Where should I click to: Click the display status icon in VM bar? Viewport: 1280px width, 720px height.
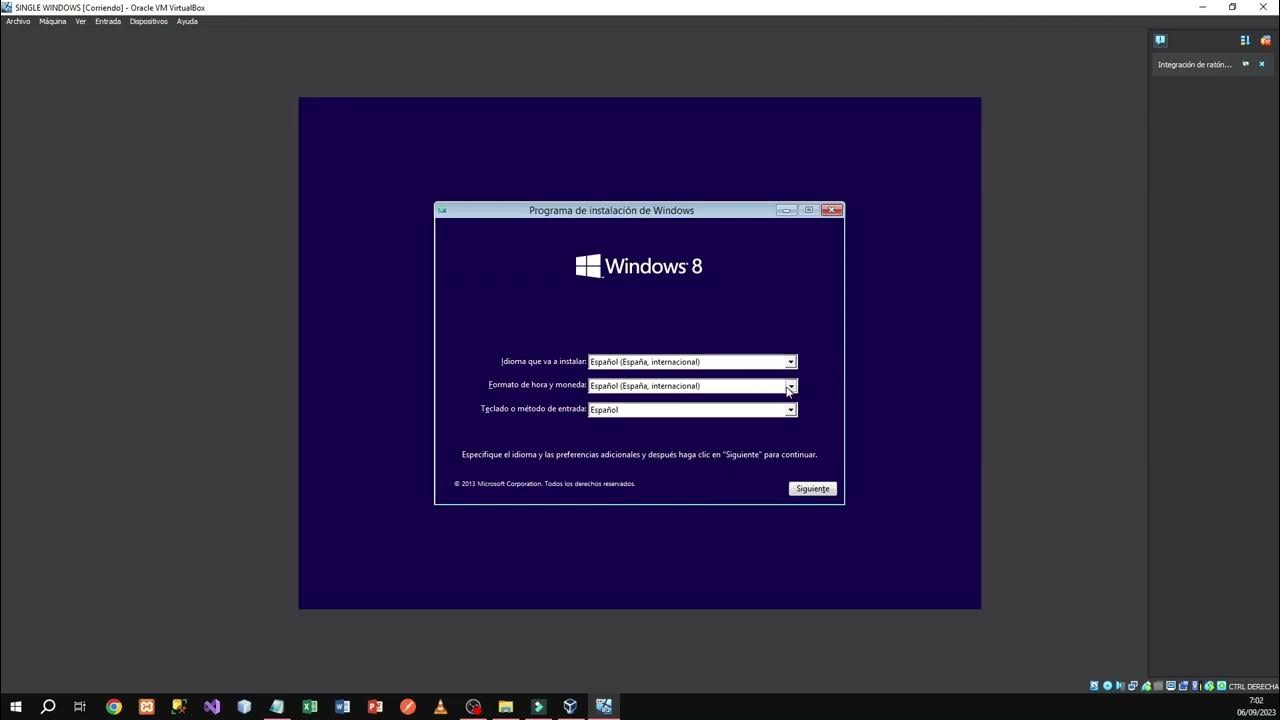[x=1171, y=686]
